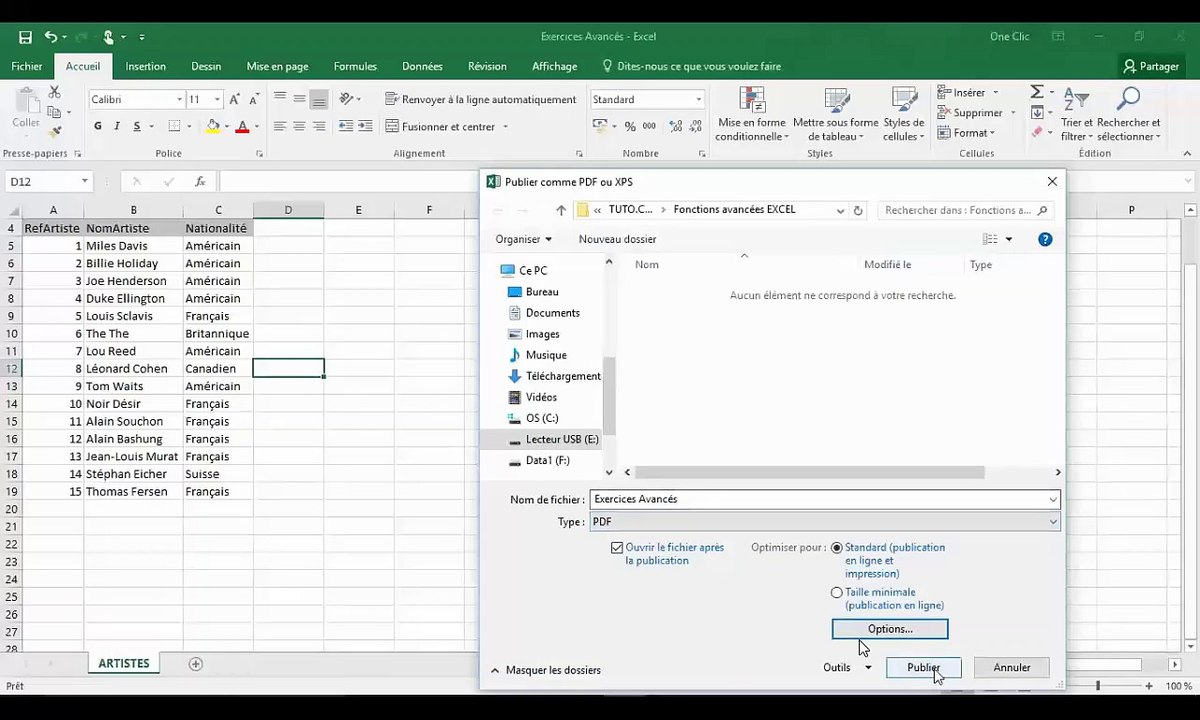The image size is (1200, 720).
Task: Undo the last action in Excel
Action: (50, 37)
